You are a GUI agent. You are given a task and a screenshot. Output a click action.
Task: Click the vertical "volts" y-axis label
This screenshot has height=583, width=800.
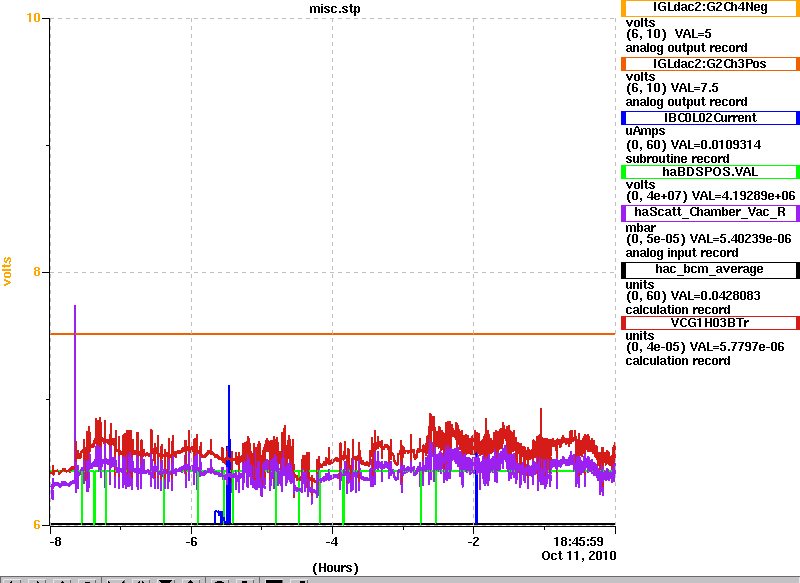[7, 271]
